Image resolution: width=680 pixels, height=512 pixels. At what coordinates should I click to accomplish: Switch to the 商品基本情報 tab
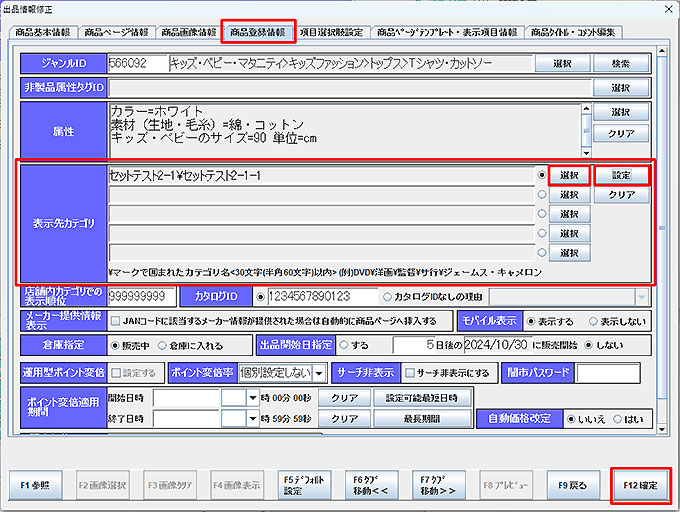click(43, 32)
